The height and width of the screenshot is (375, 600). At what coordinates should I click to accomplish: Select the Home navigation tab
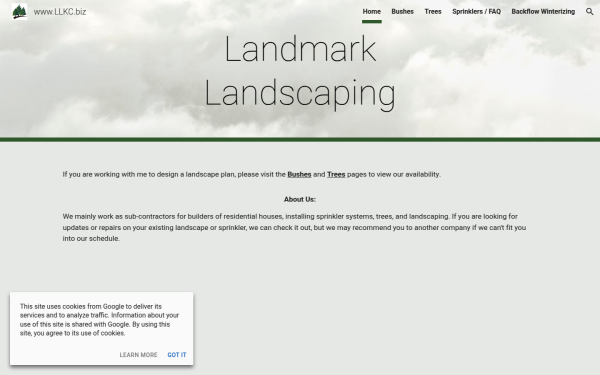click(x=372, y=11)
